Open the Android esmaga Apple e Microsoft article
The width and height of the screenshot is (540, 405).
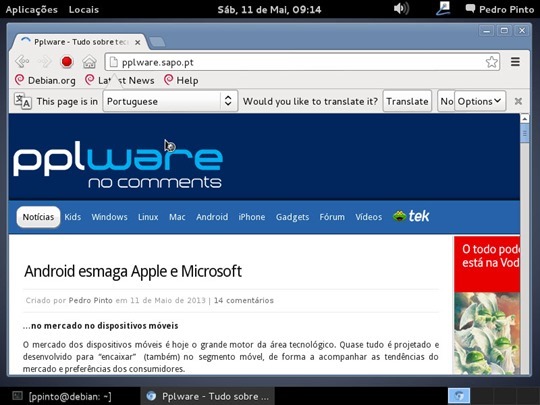click(133, 271)
